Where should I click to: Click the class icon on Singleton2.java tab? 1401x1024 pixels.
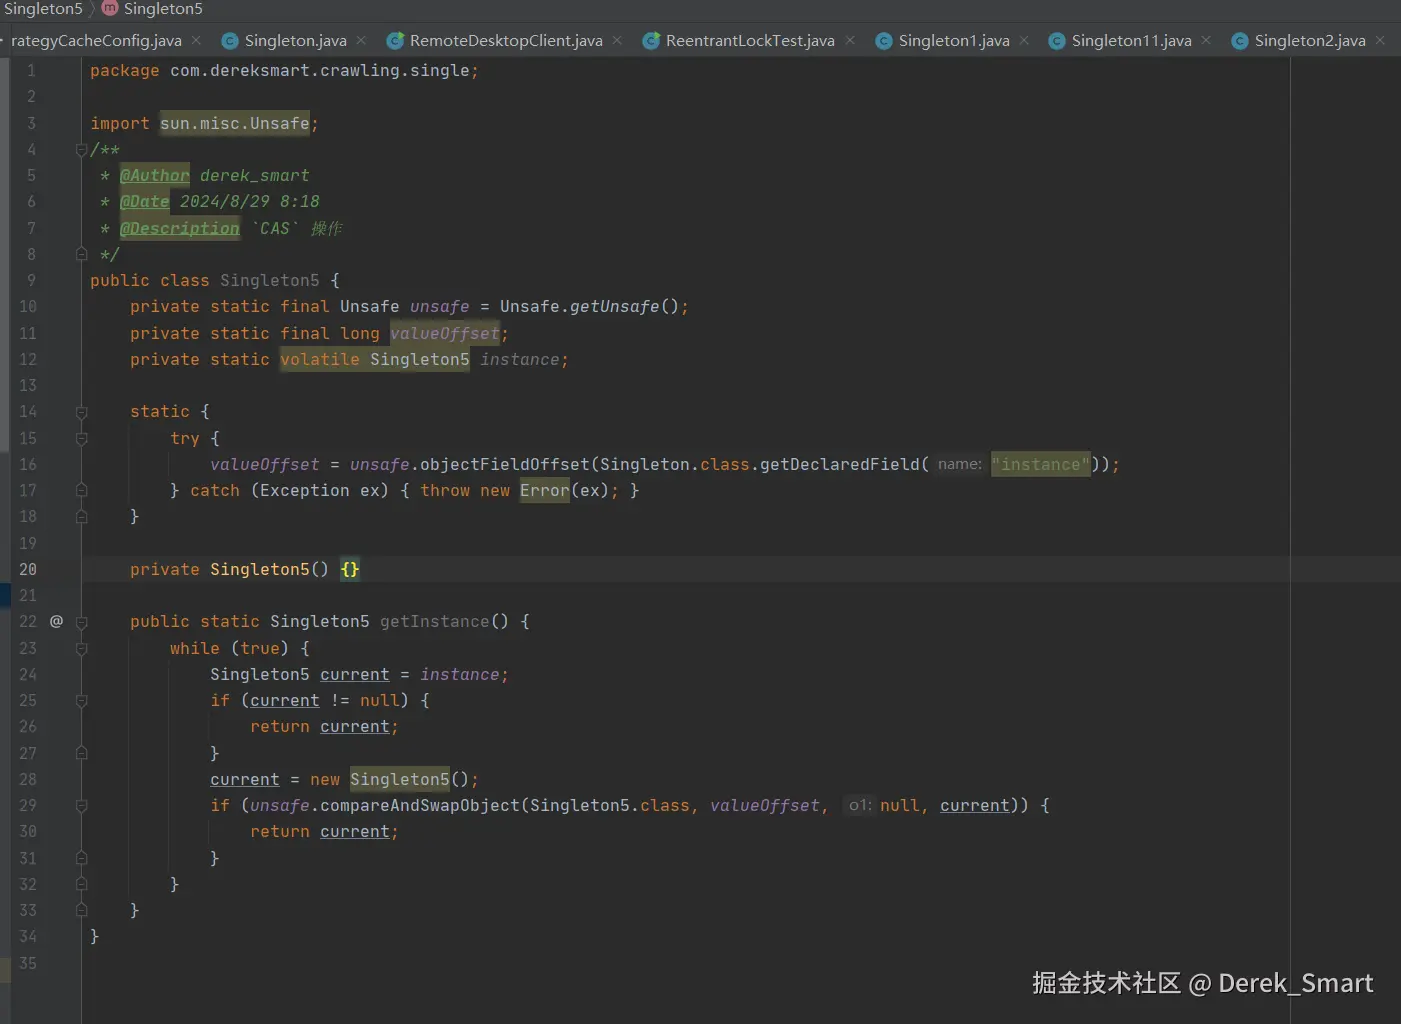tap(1240, 41)
